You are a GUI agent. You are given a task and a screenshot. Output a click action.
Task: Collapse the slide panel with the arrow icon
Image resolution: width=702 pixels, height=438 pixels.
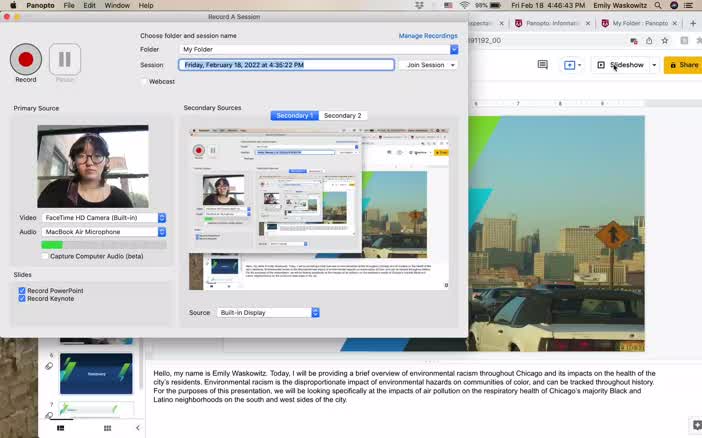(137, 428)
